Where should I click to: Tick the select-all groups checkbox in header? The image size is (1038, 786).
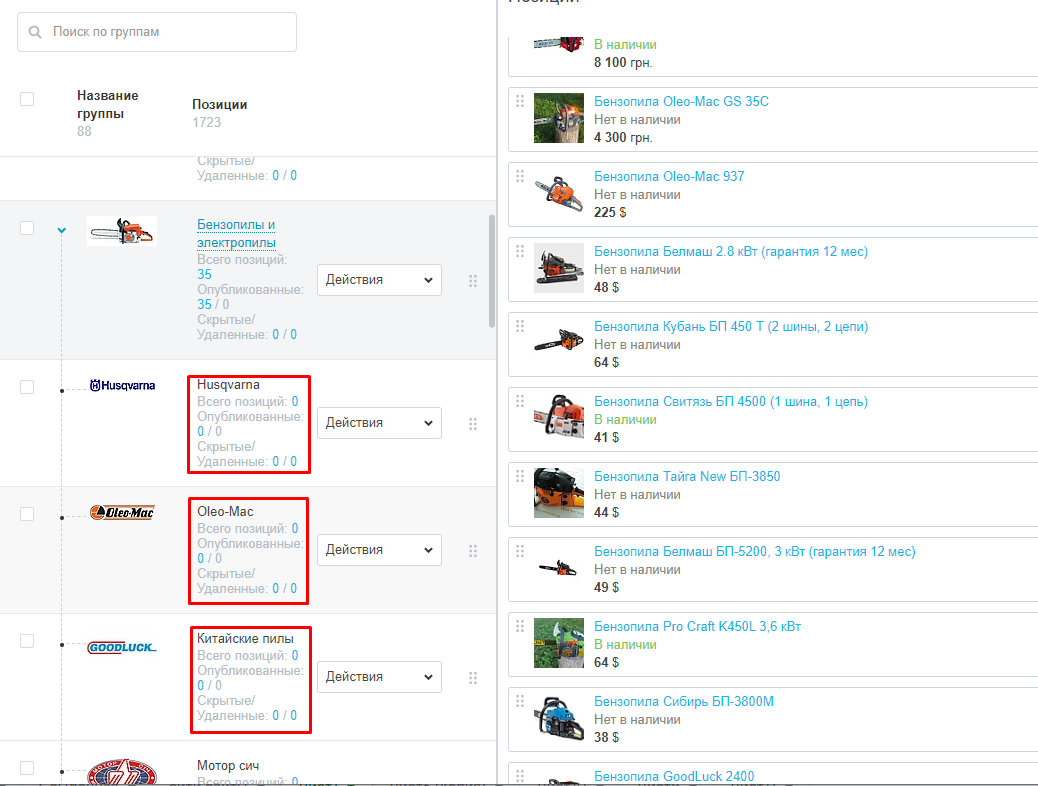coord(27,99)
